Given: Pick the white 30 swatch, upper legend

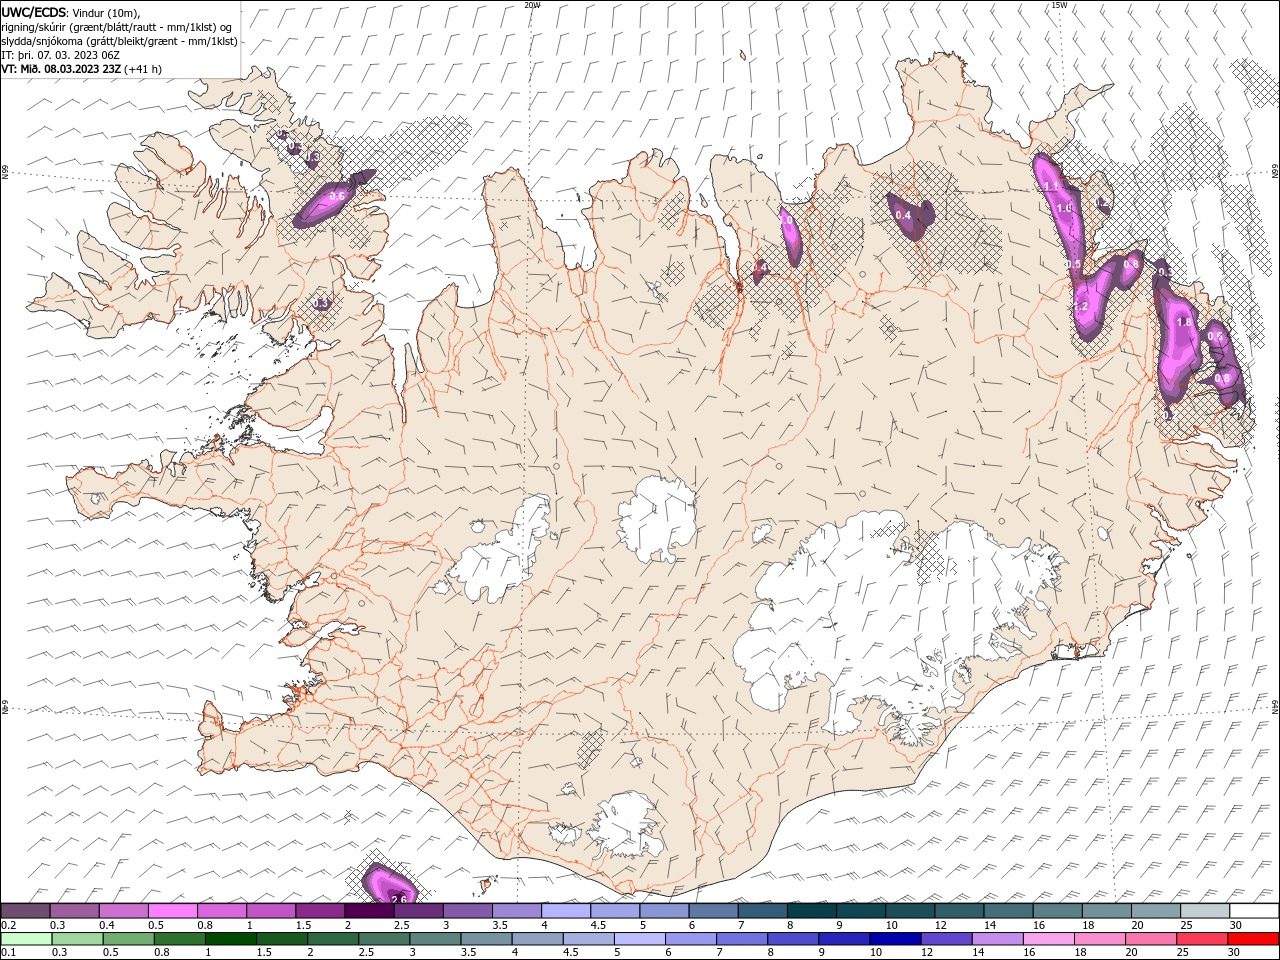Looking at the screenshot, I should click(1254, 911).
